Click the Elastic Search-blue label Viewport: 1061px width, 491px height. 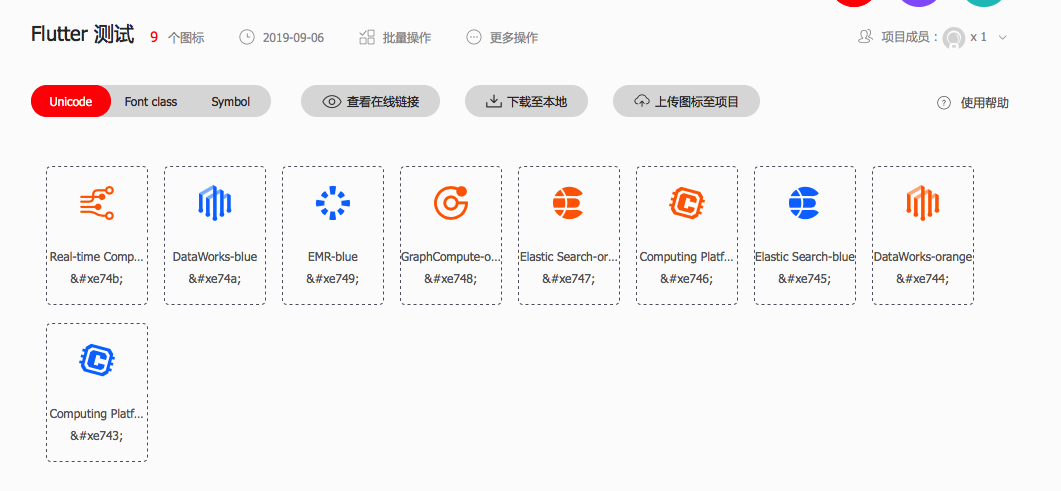coord(805,257)
